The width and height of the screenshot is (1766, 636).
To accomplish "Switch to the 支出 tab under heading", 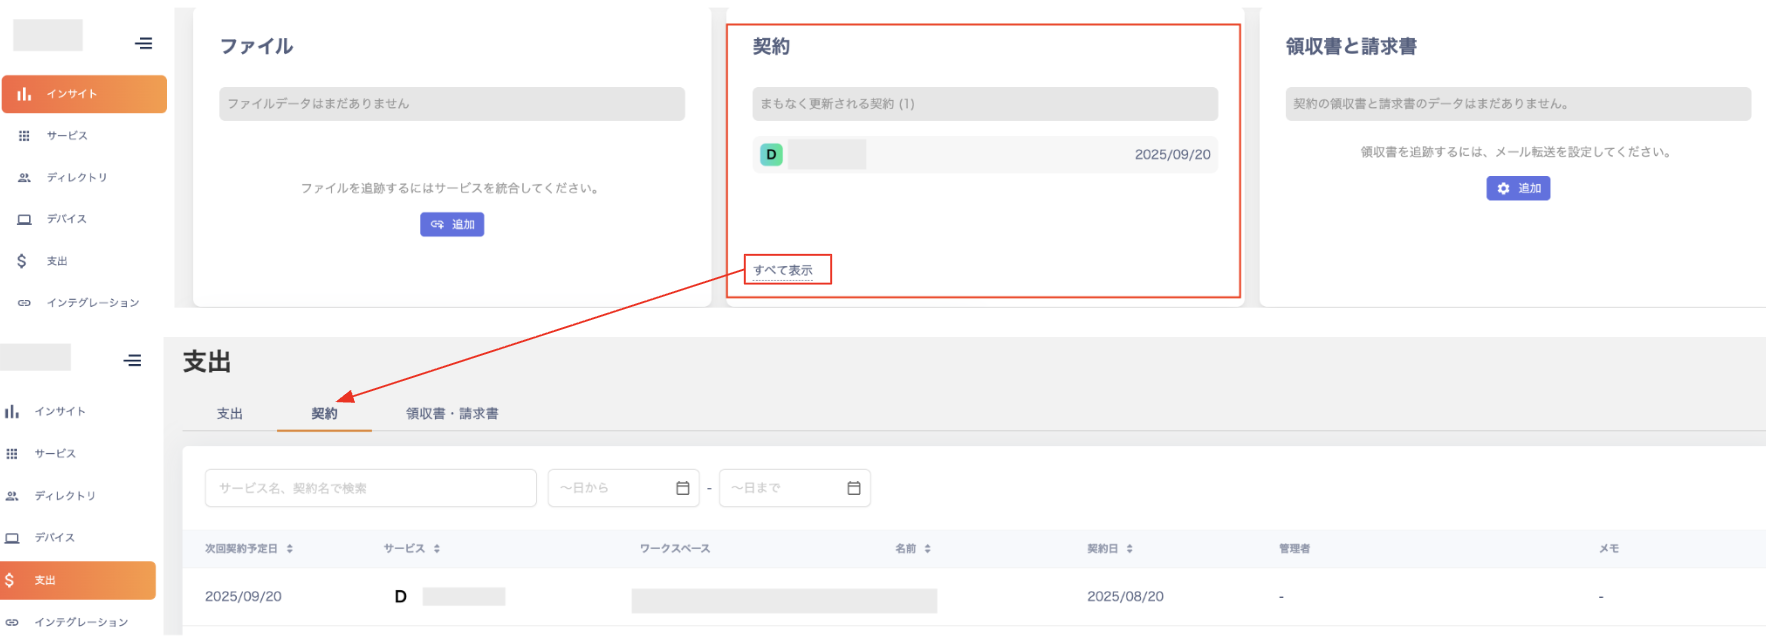I will (x=230, y=414).
